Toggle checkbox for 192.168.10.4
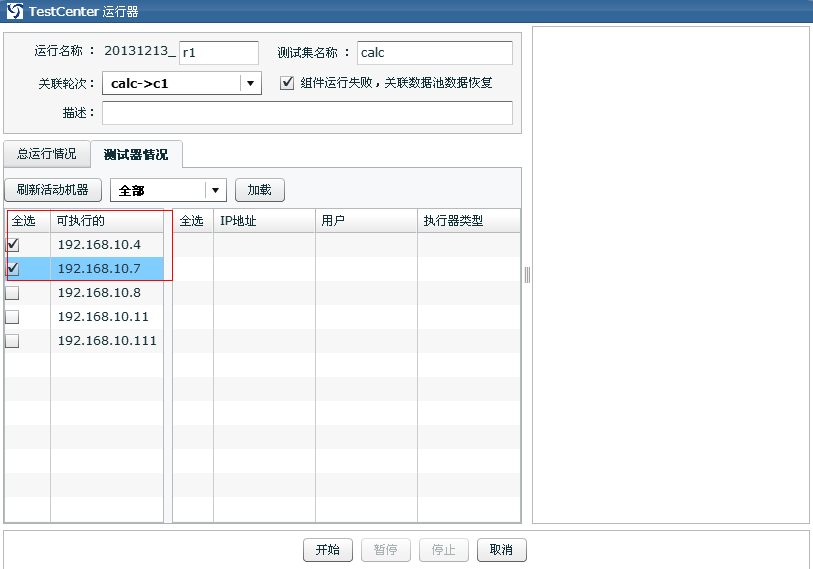Screen dimensions: 813x569 point(13,245)
